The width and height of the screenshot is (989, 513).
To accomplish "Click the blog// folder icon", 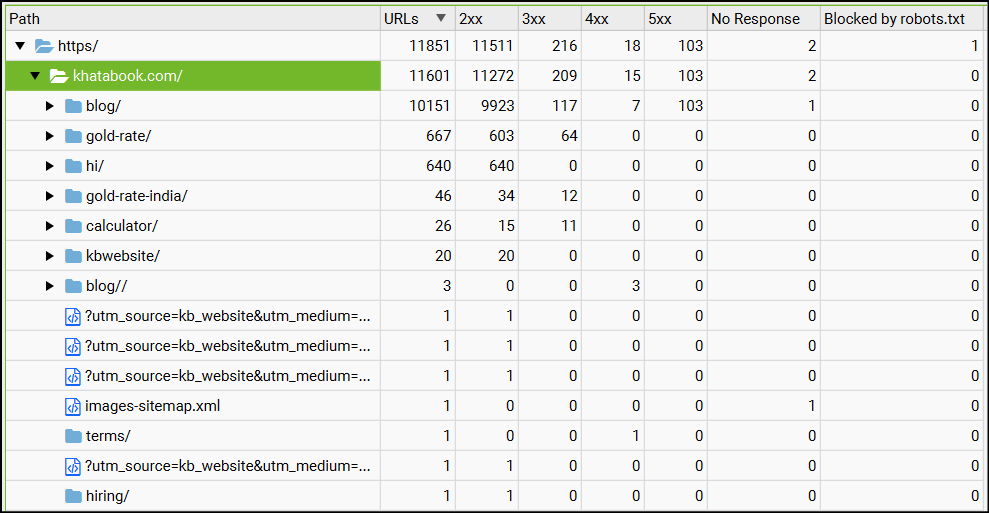I will (73, 286).
